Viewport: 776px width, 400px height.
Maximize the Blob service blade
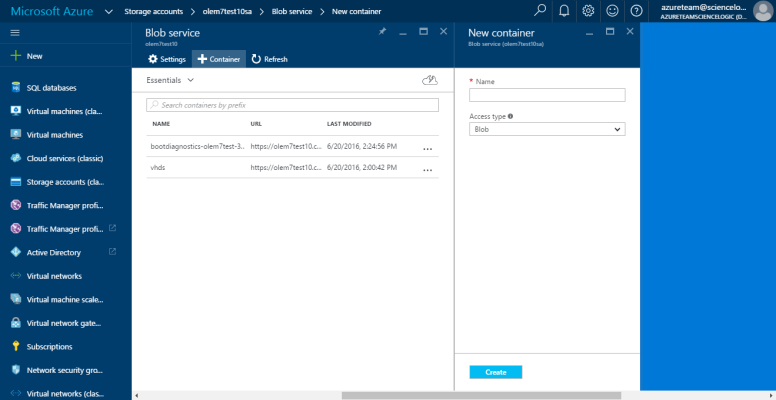click(x=423, y=31)
